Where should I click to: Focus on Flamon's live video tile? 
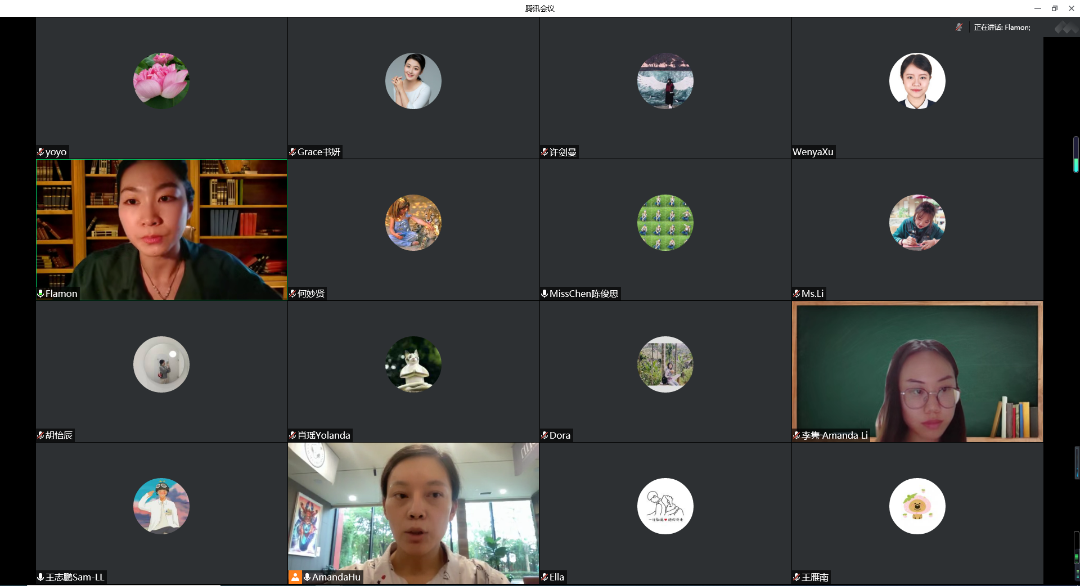pos(161,230)
